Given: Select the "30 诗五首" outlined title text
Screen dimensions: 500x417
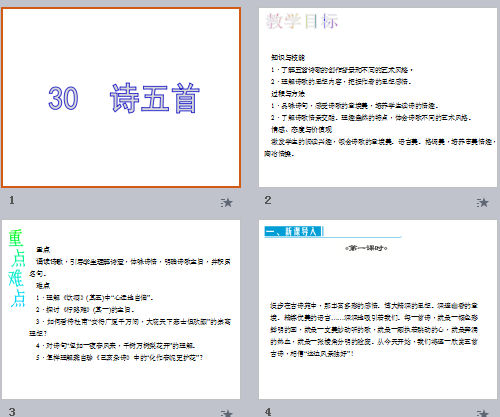Looking at the screenshot, I should pyautogui.click(x=124, y=98).
